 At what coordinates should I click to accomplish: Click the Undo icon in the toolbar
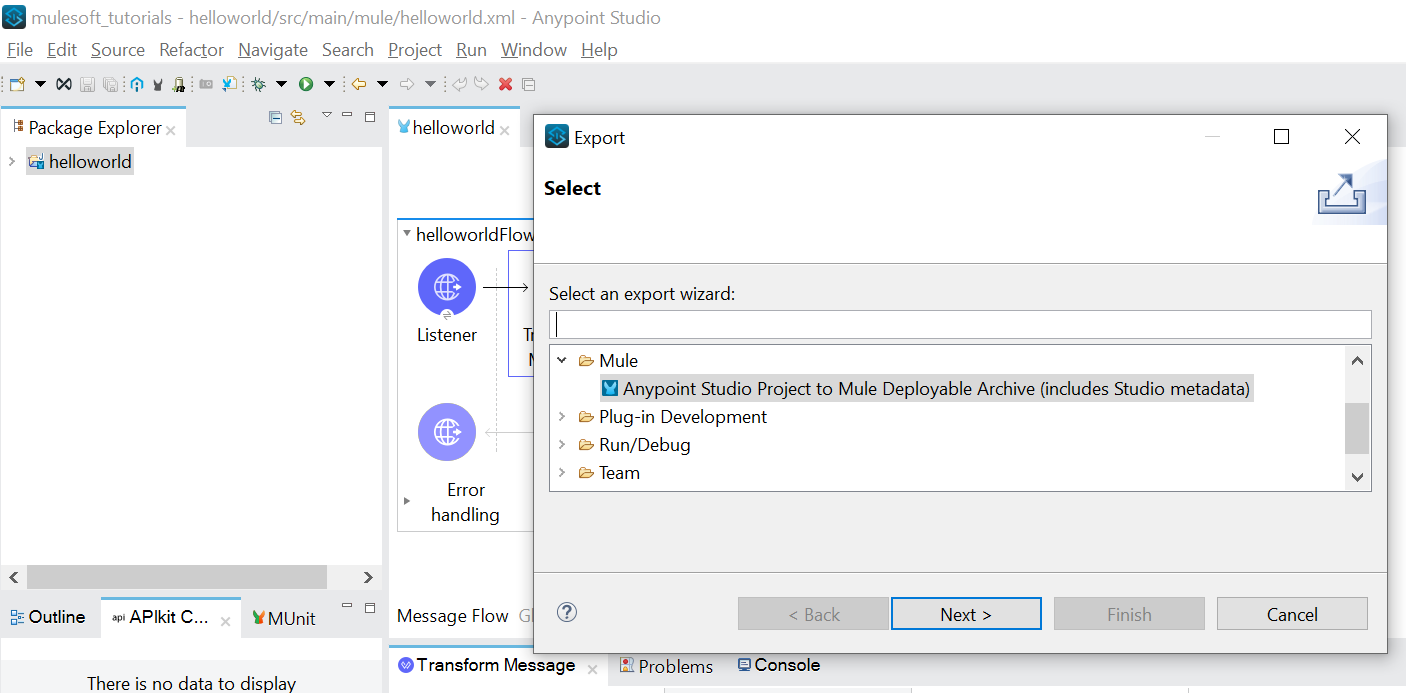tap(460, 84)
